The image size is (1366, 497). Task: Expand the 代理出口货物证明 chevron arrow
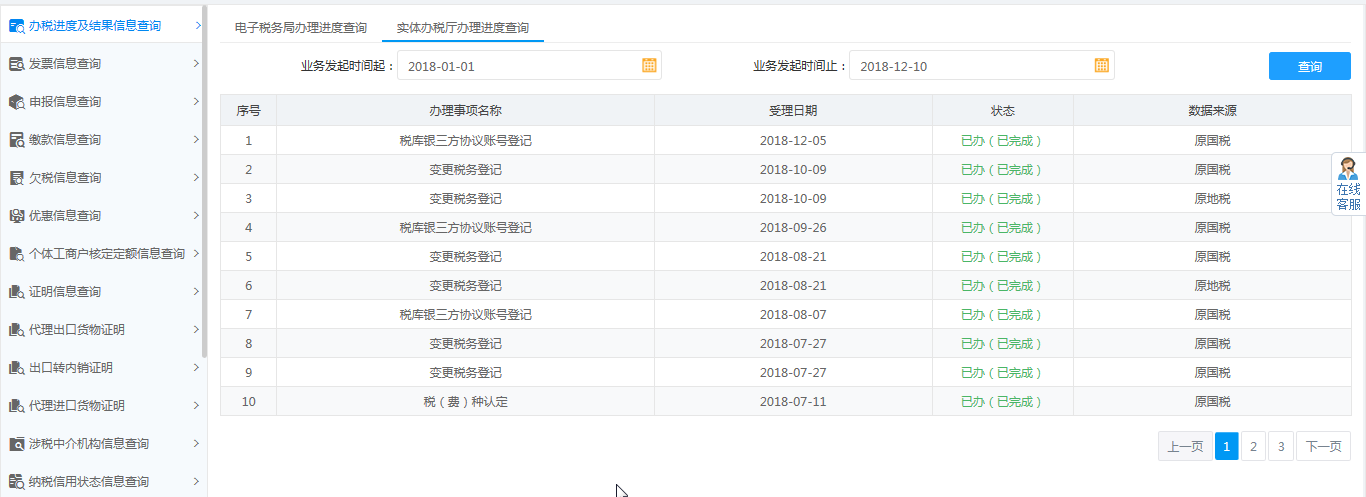point(197,330)
